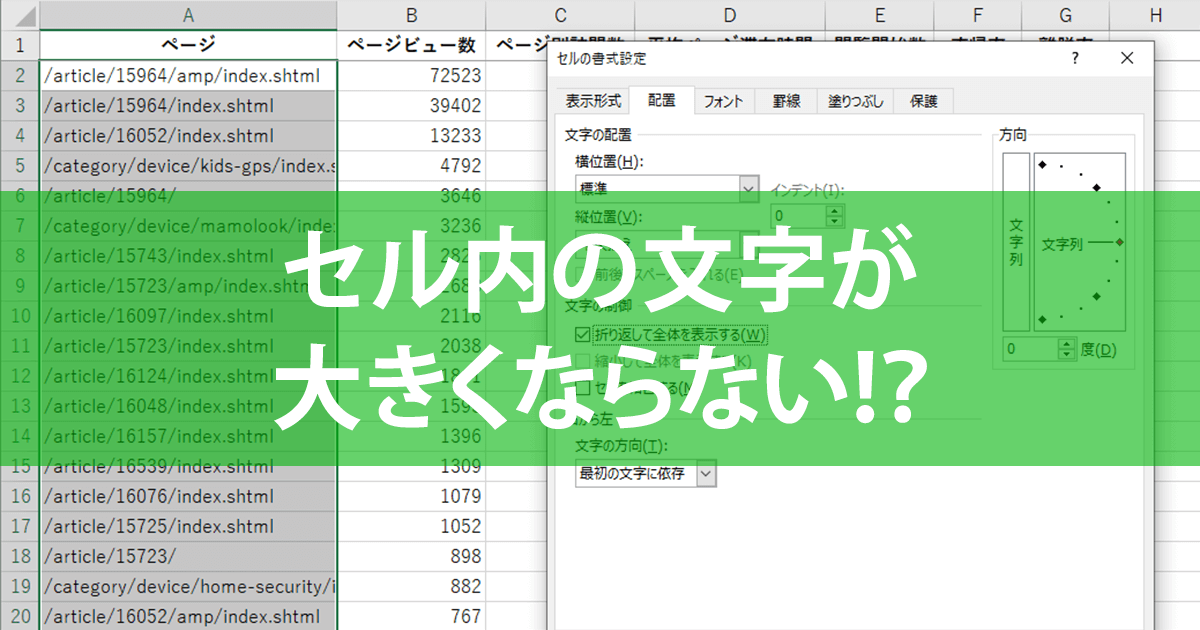
Task: Click the 度 angle spinner arrows
Action: pyautogui.click(x=1067, y=349)
